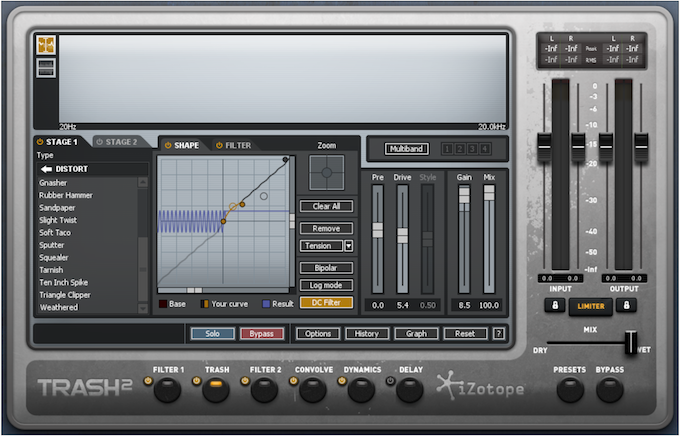Enable Solo for the module
Screen dimensions: 680x436
(x=212, y=334)
